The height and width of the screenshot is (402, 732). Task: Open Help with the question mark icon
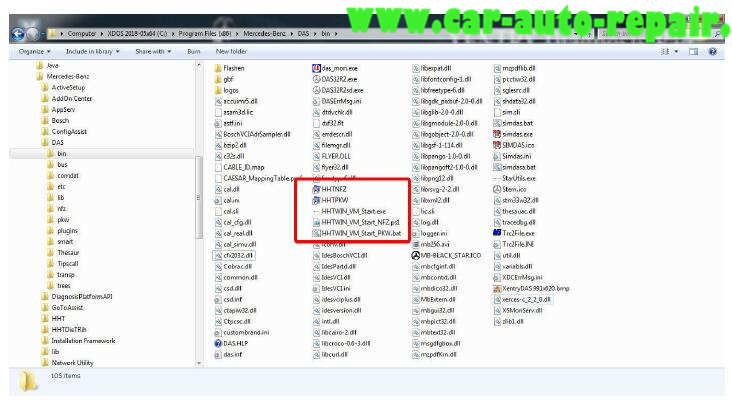pos(712,51)
